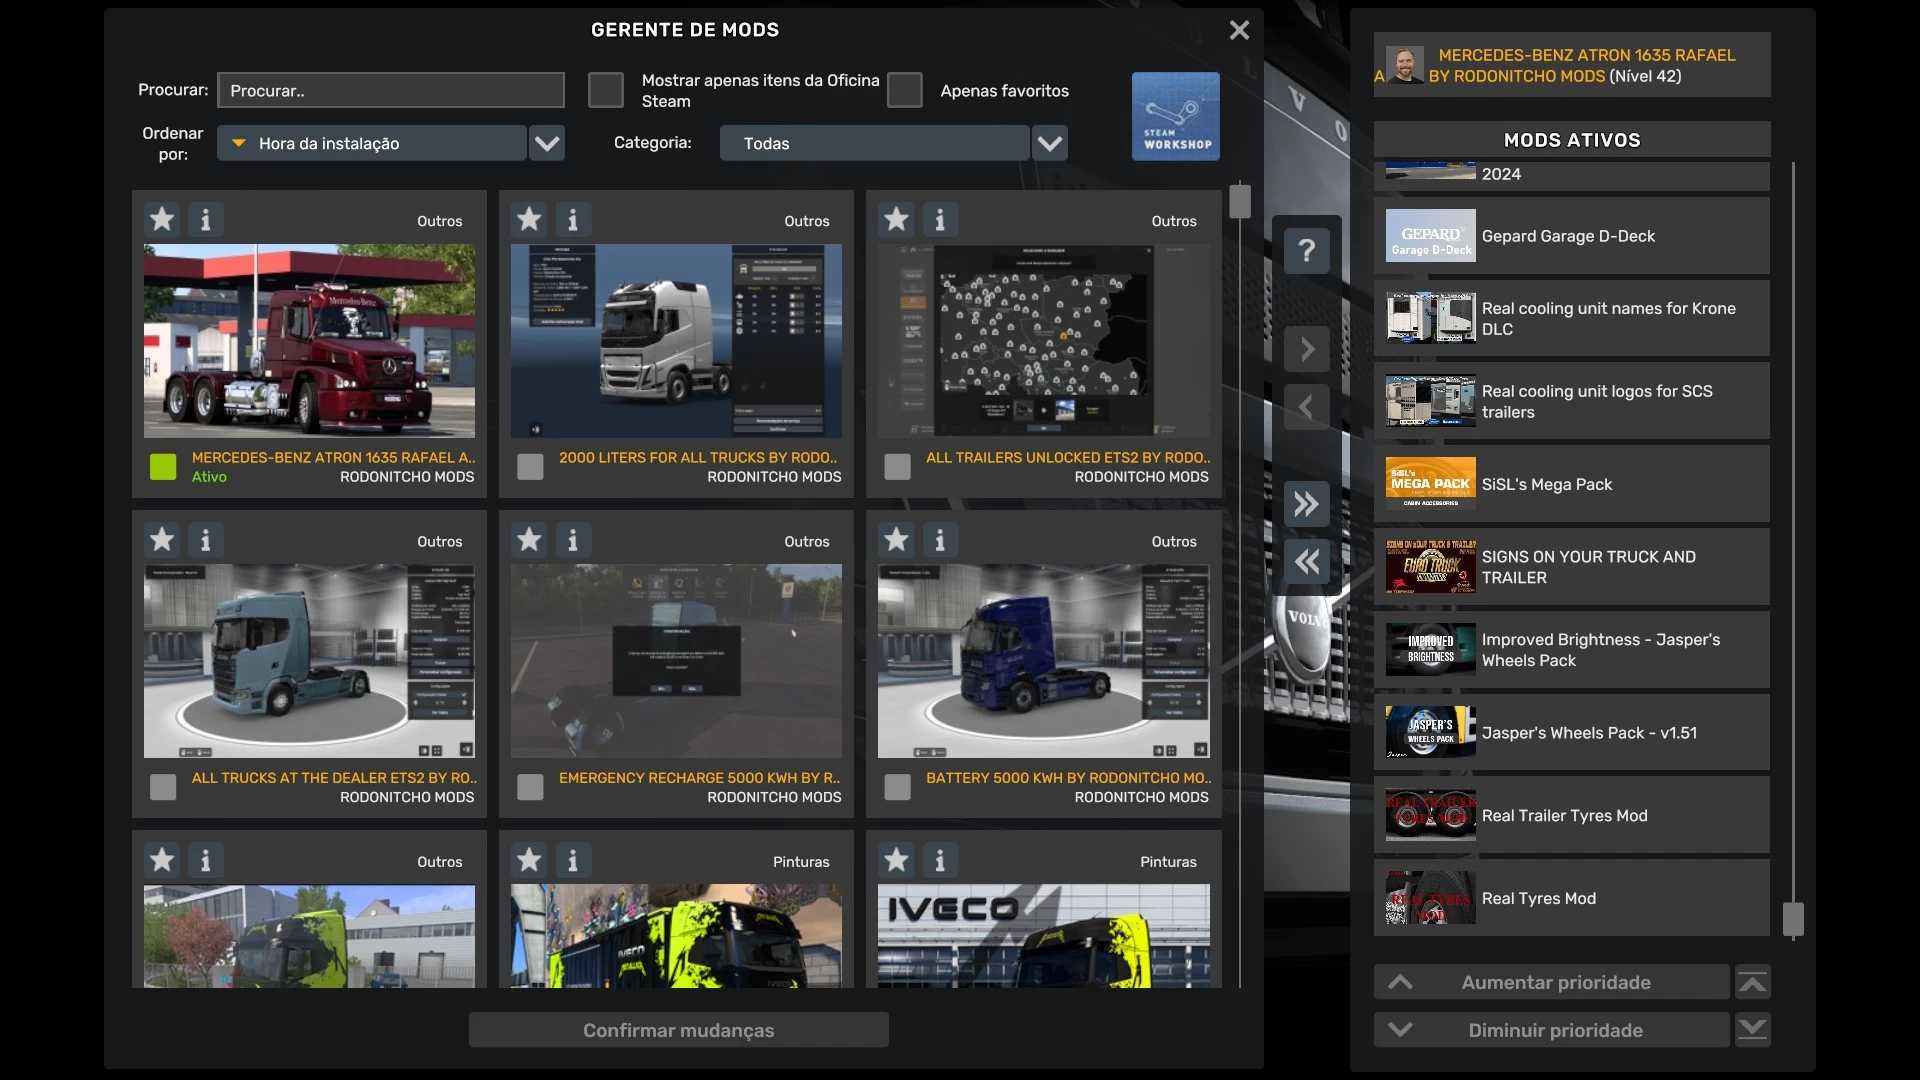This screenshot has height=1080, width=1920.
Task: Click the move-to-bottom priority icon
Action: pyautogui.click(x=1752, y=1030)
